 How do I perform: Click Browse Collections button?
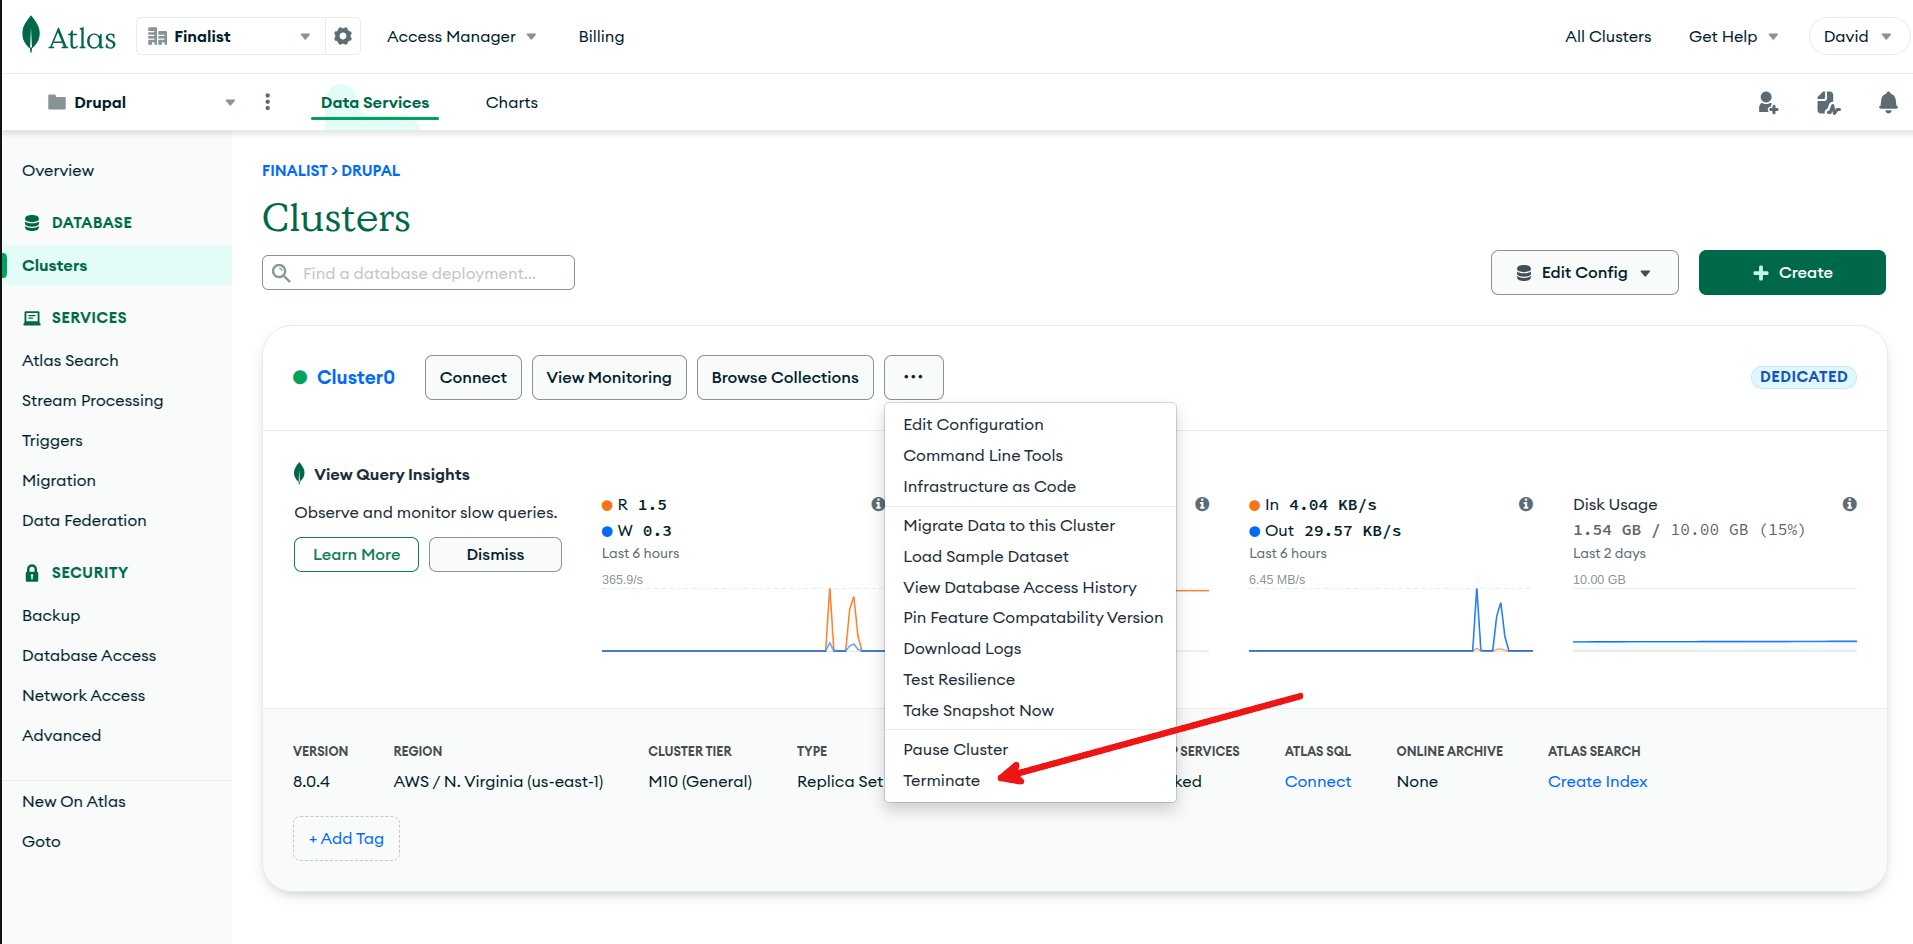click(785, 377)
